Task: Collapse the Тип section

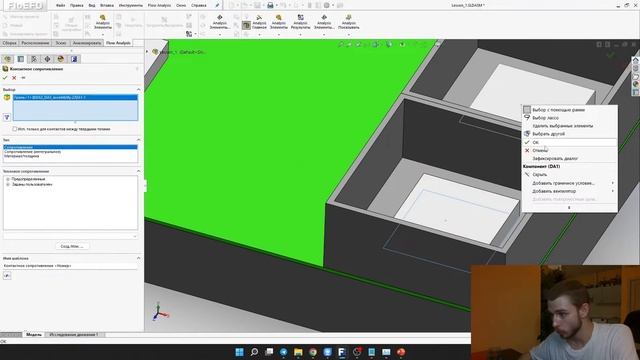Action: [x=138, y=140]
